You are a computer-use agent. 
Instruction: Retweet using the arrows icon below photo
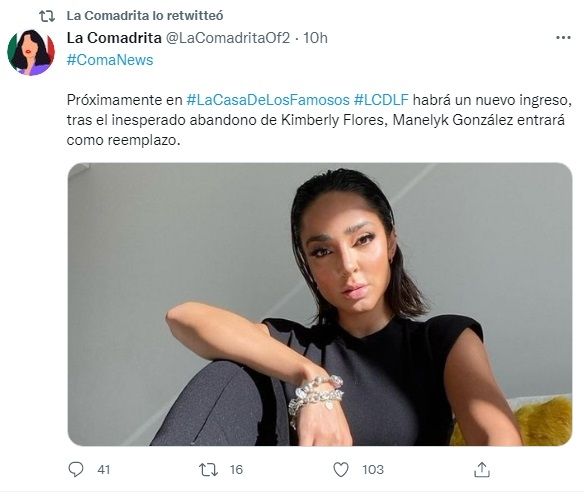click(208, 469)
